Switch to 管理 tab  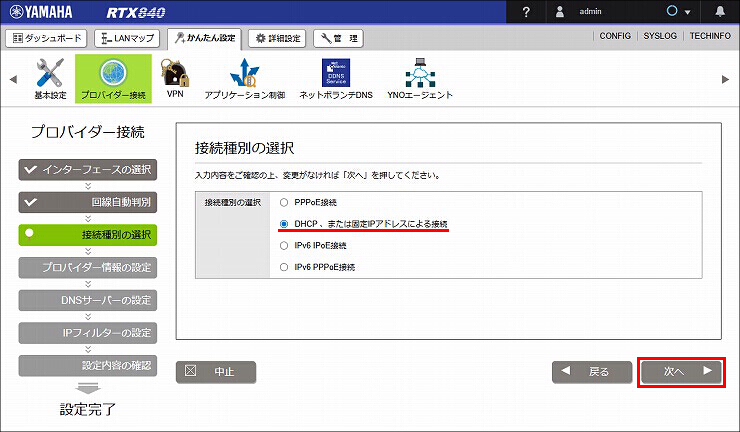[338, 38]
